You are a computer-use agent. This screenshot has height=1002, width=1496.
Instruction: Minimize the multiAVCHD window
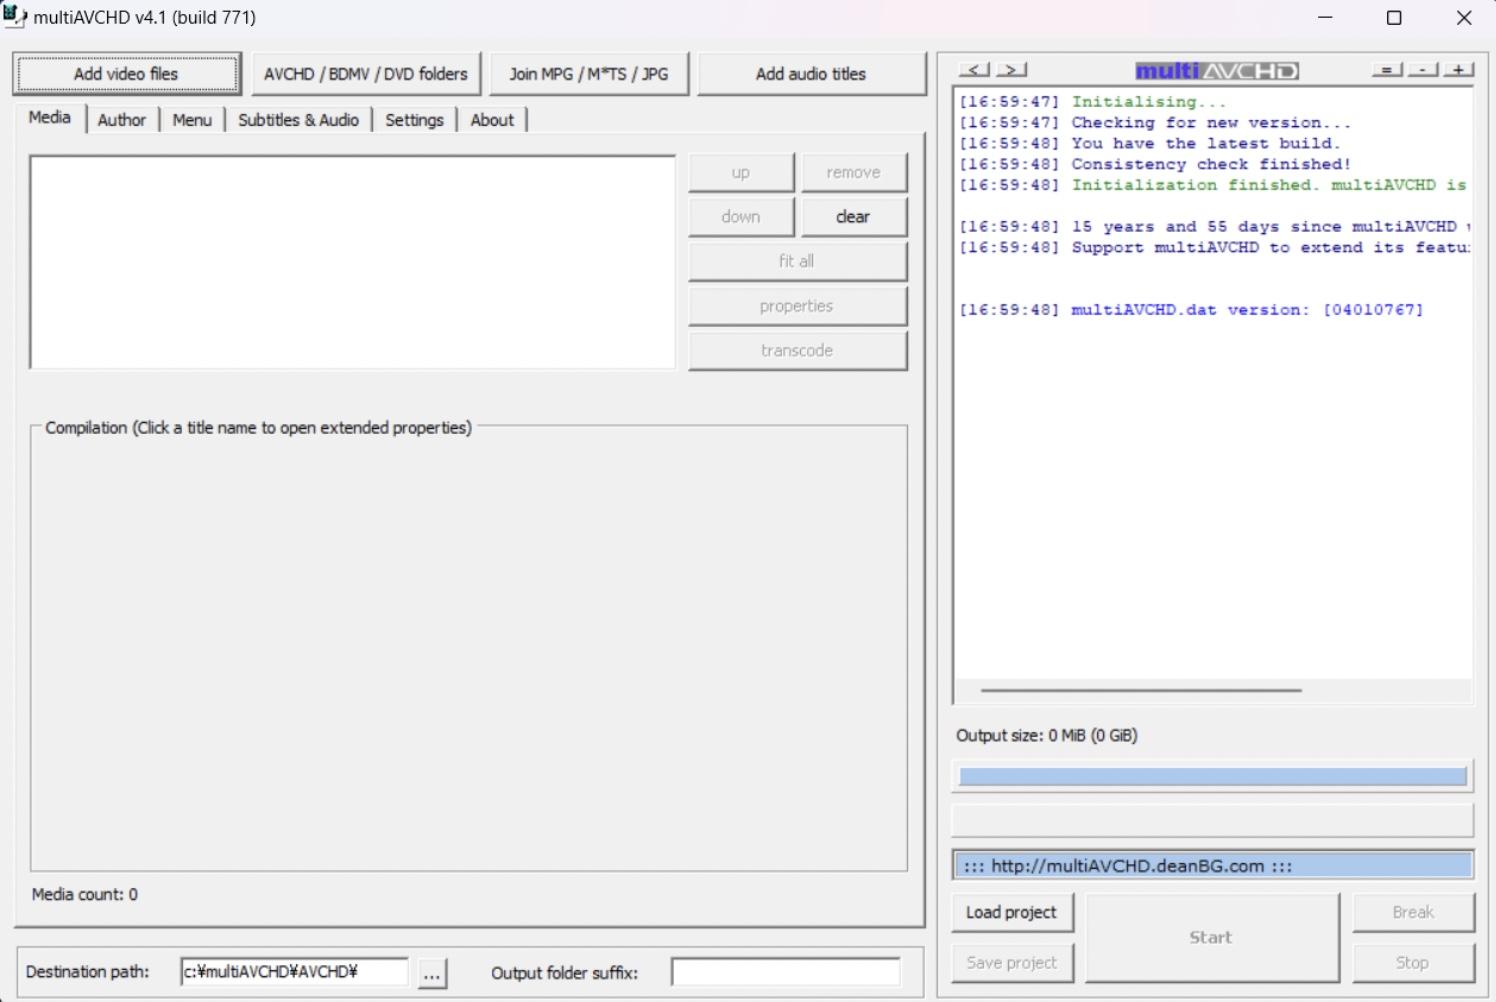point(1325,18)
